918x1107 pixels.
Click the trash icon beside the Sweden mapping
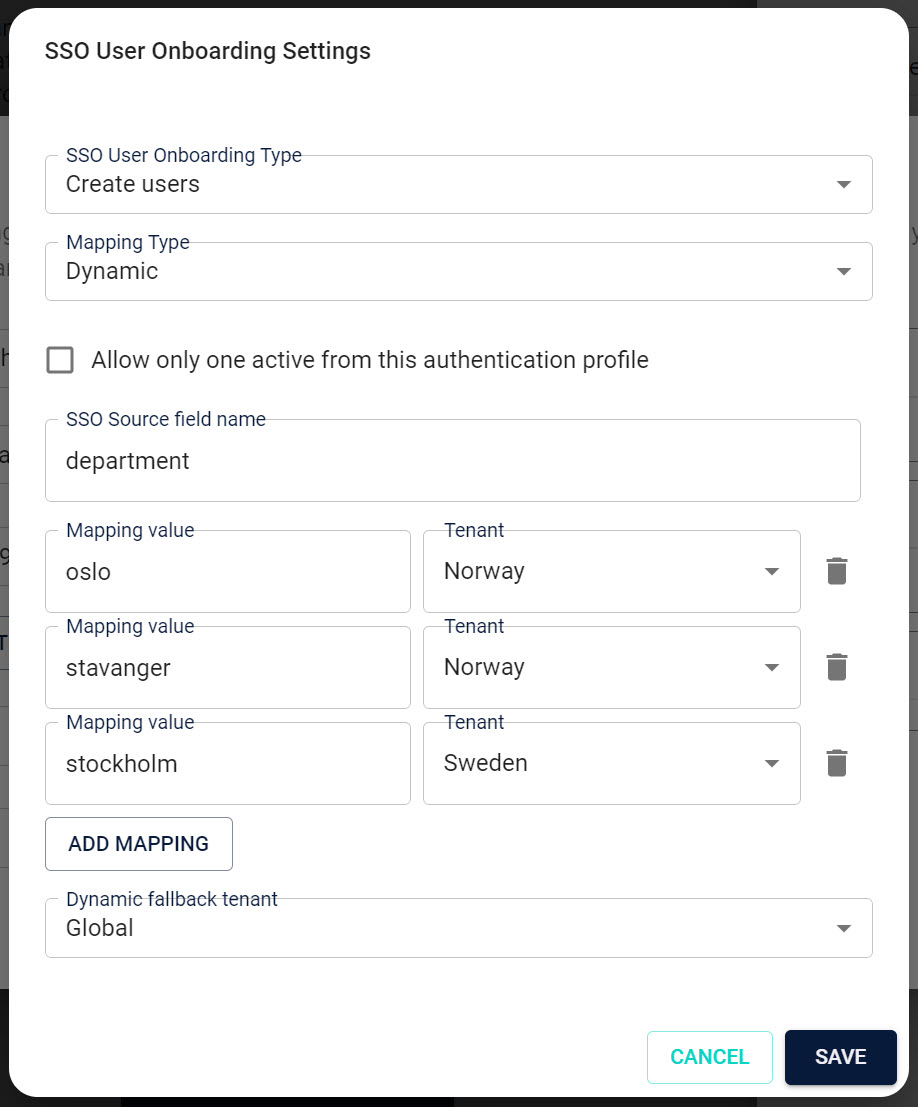pos(836,763)
